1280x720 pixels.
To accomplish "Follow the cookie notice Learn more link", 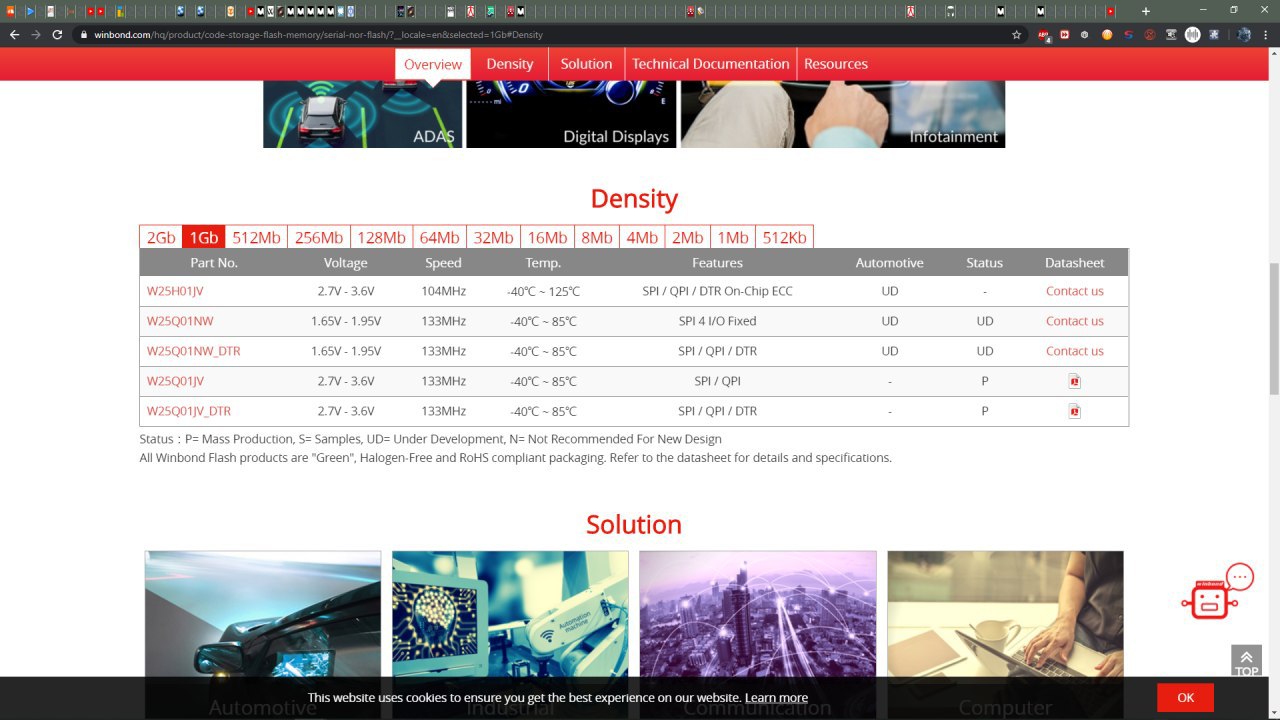I will (776, 698).
